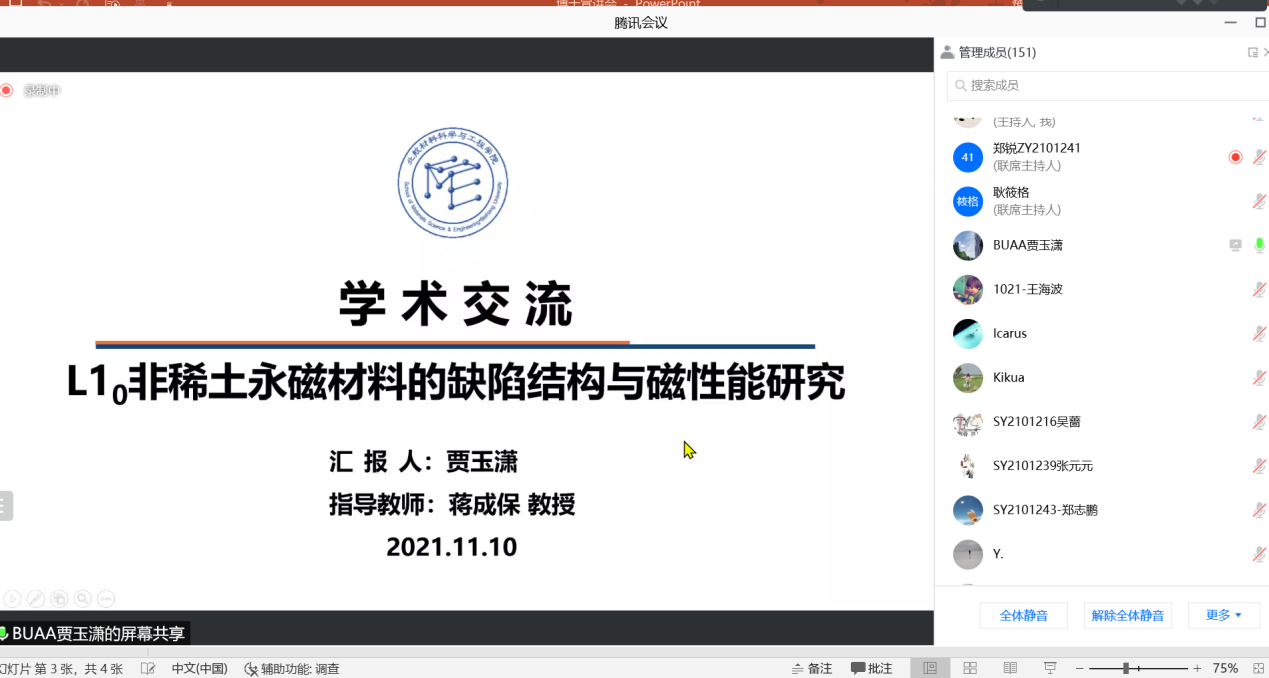The width and height of the screenshot is (1269, 678).
Task: Click the 全体静音 button
Action: (x=1023, y=615)
